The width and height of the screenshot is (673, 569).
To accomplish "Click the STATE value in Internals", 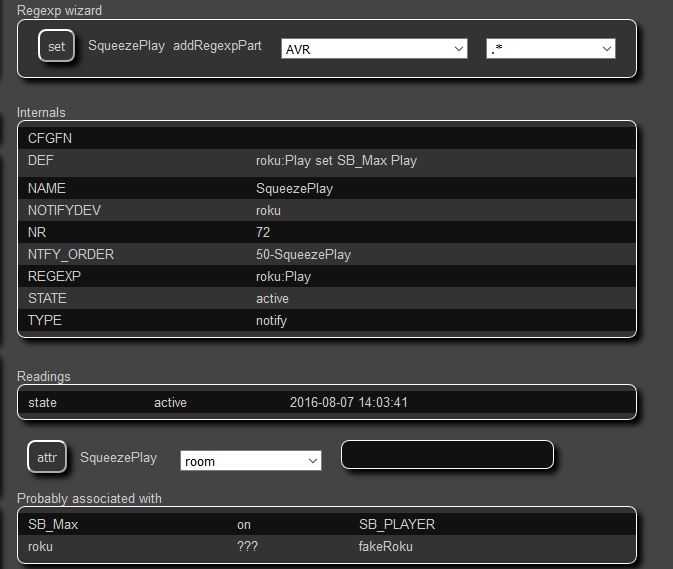I will [x=273, y=298].
